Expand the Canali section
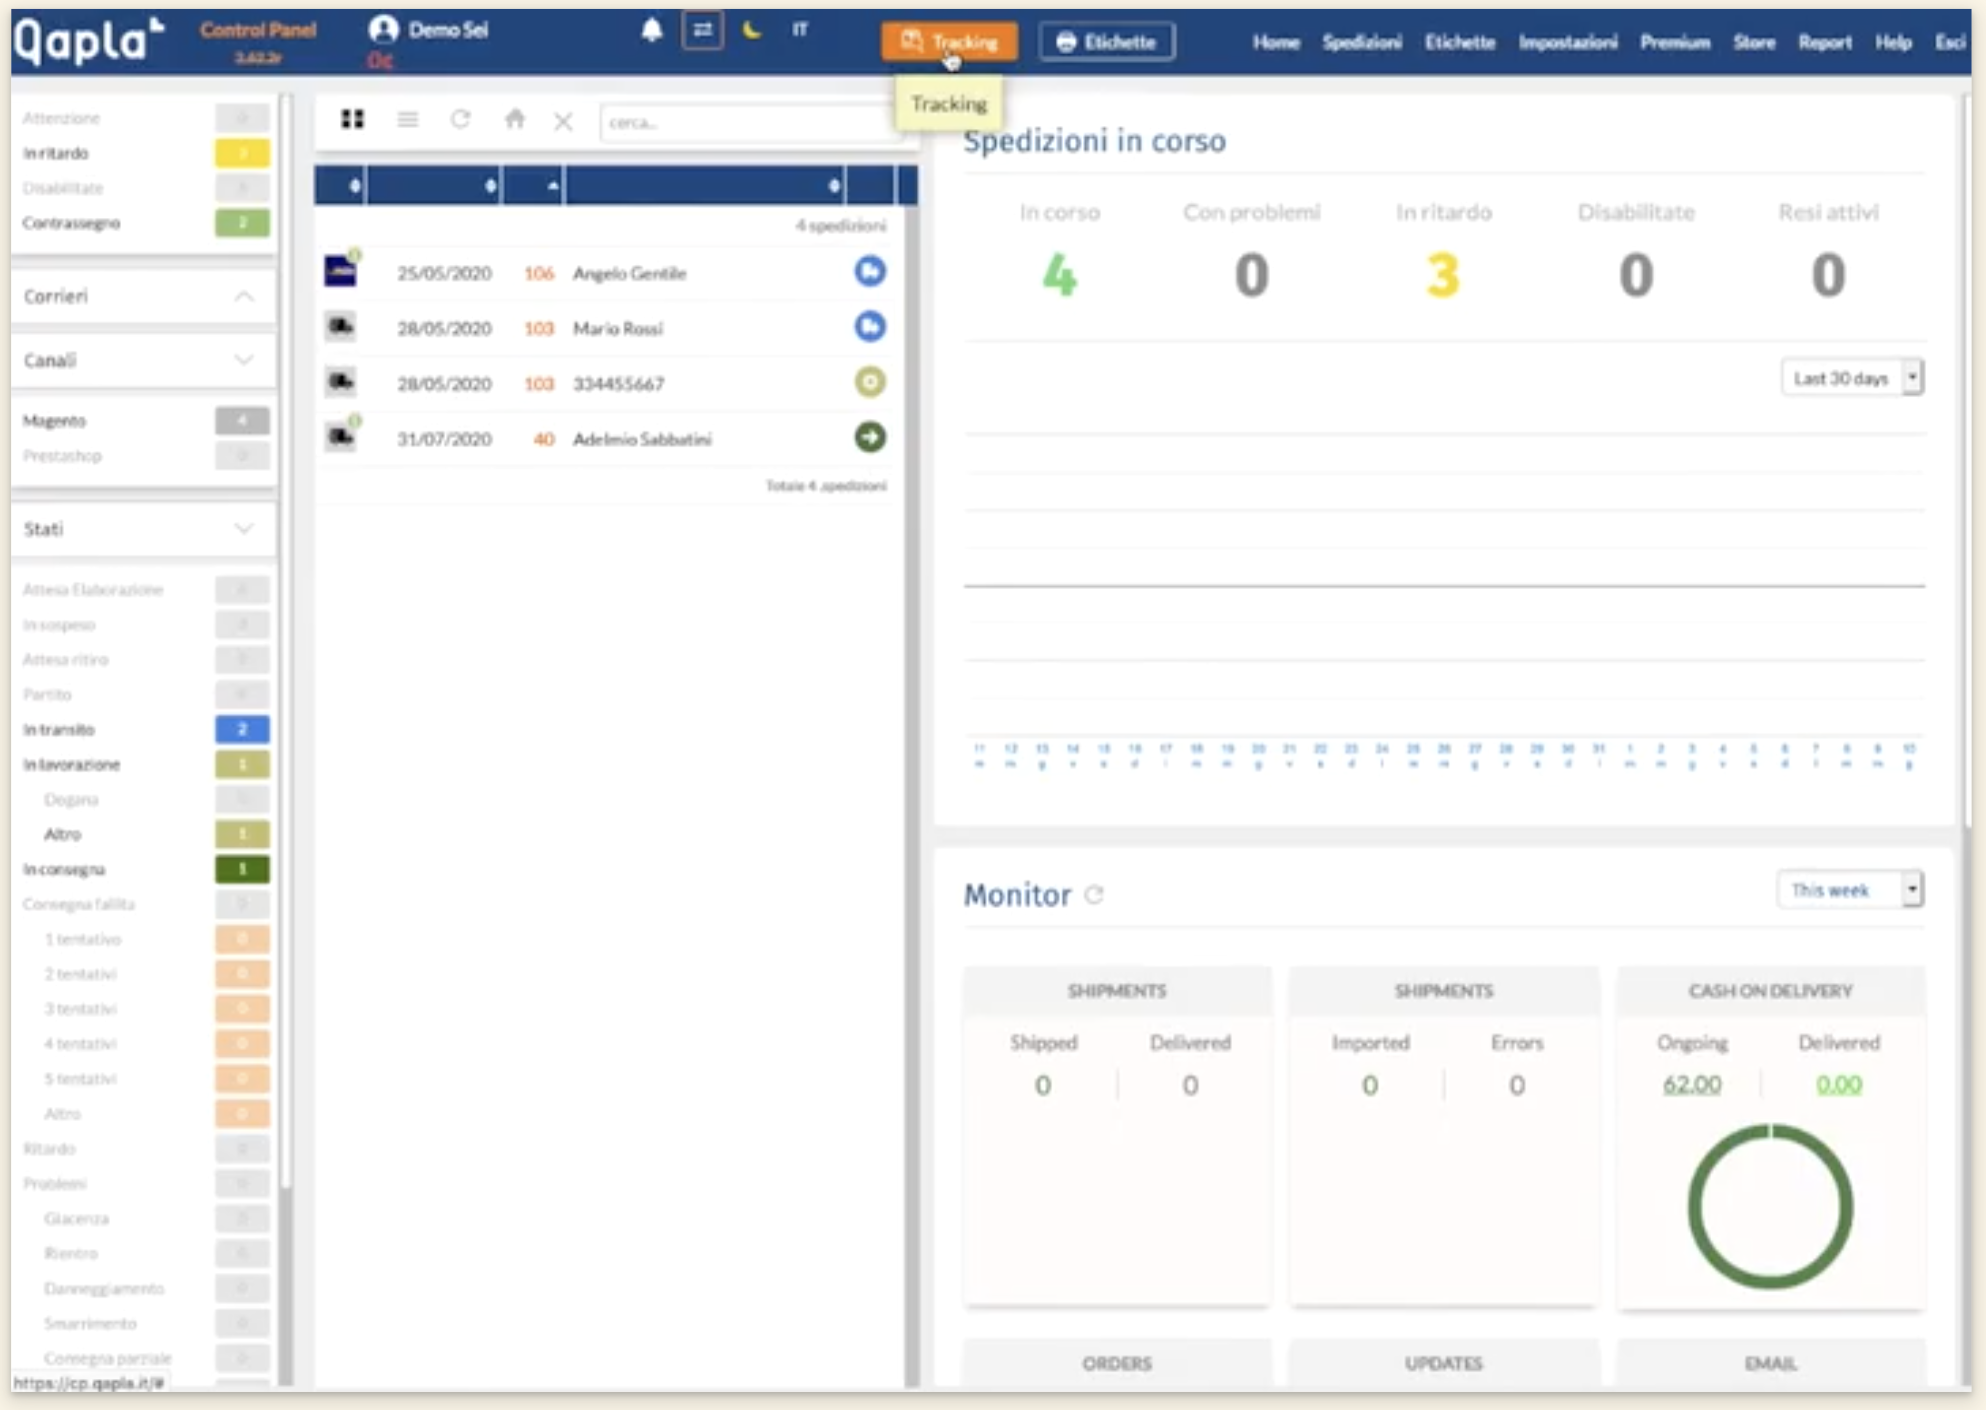This screenshot has height=1410, width=1986. coord(243,360)
